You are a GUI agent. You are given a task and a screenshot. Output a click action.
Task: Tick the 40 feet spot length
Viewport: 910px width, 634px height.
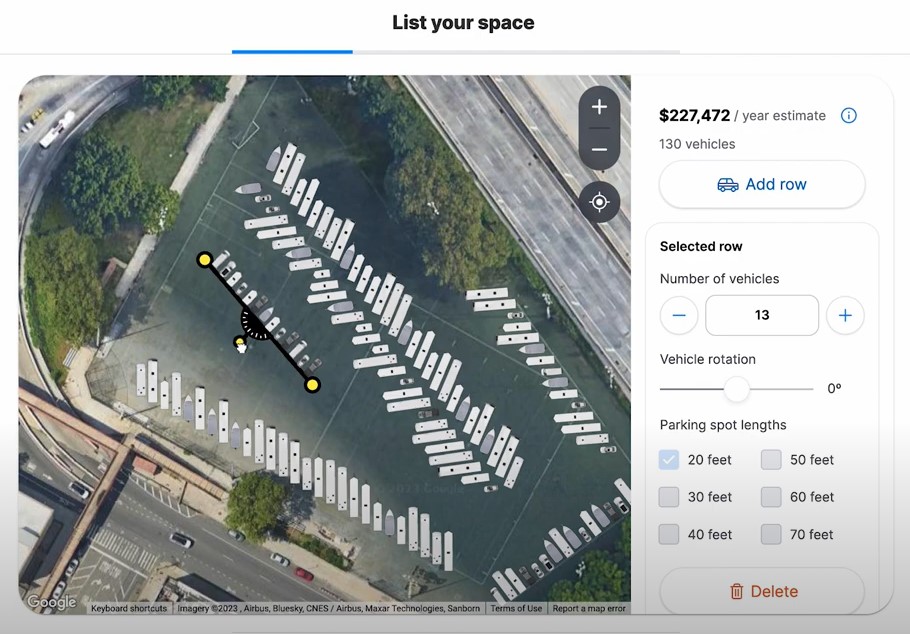tap(669, 534)
